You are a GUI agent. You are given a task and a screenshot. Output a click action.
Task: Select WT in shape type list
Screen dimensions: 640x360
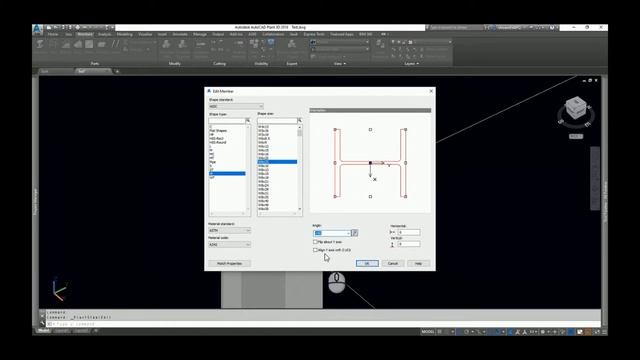point(212,178)
